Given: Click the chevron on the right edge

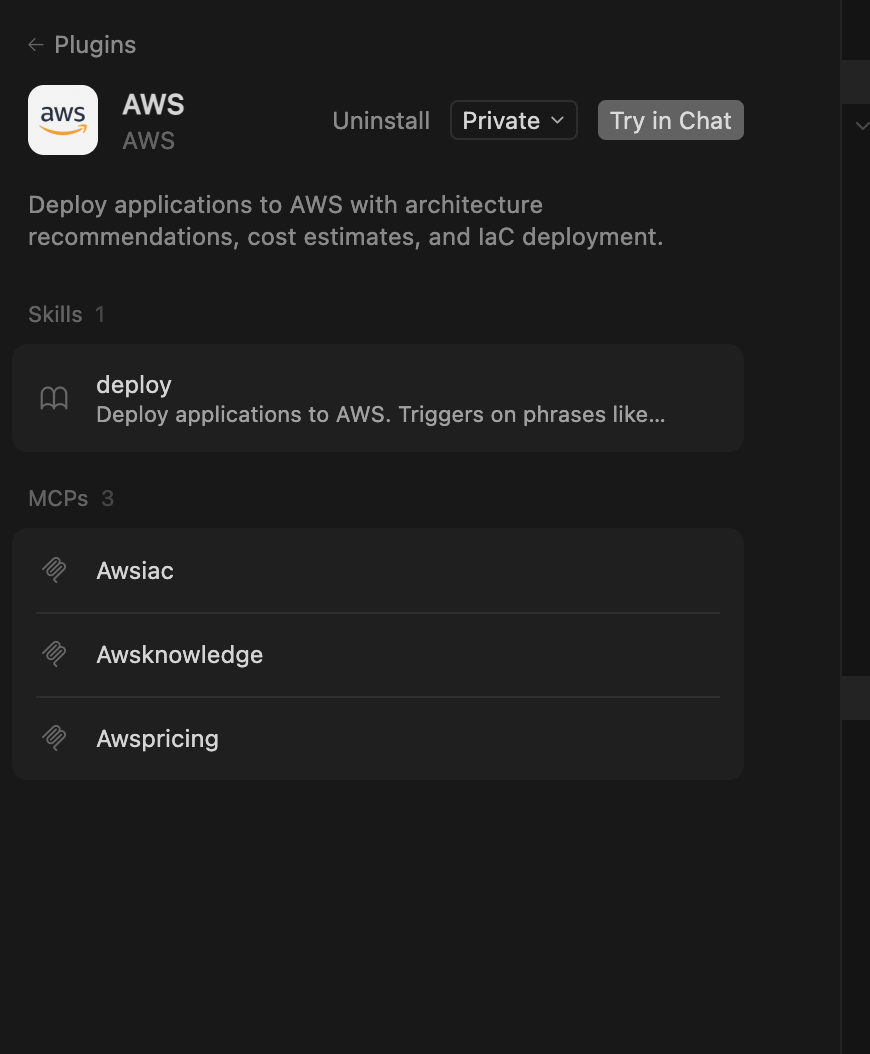Looking at the screenshot, I should point(862,126).
